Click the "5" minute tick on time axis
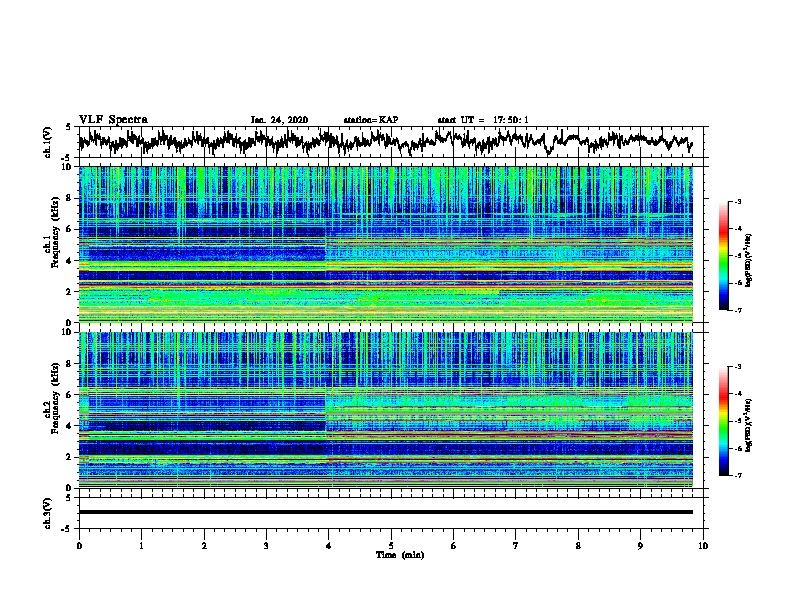Screen dimensions: 792x612 (x=391, y=546)
